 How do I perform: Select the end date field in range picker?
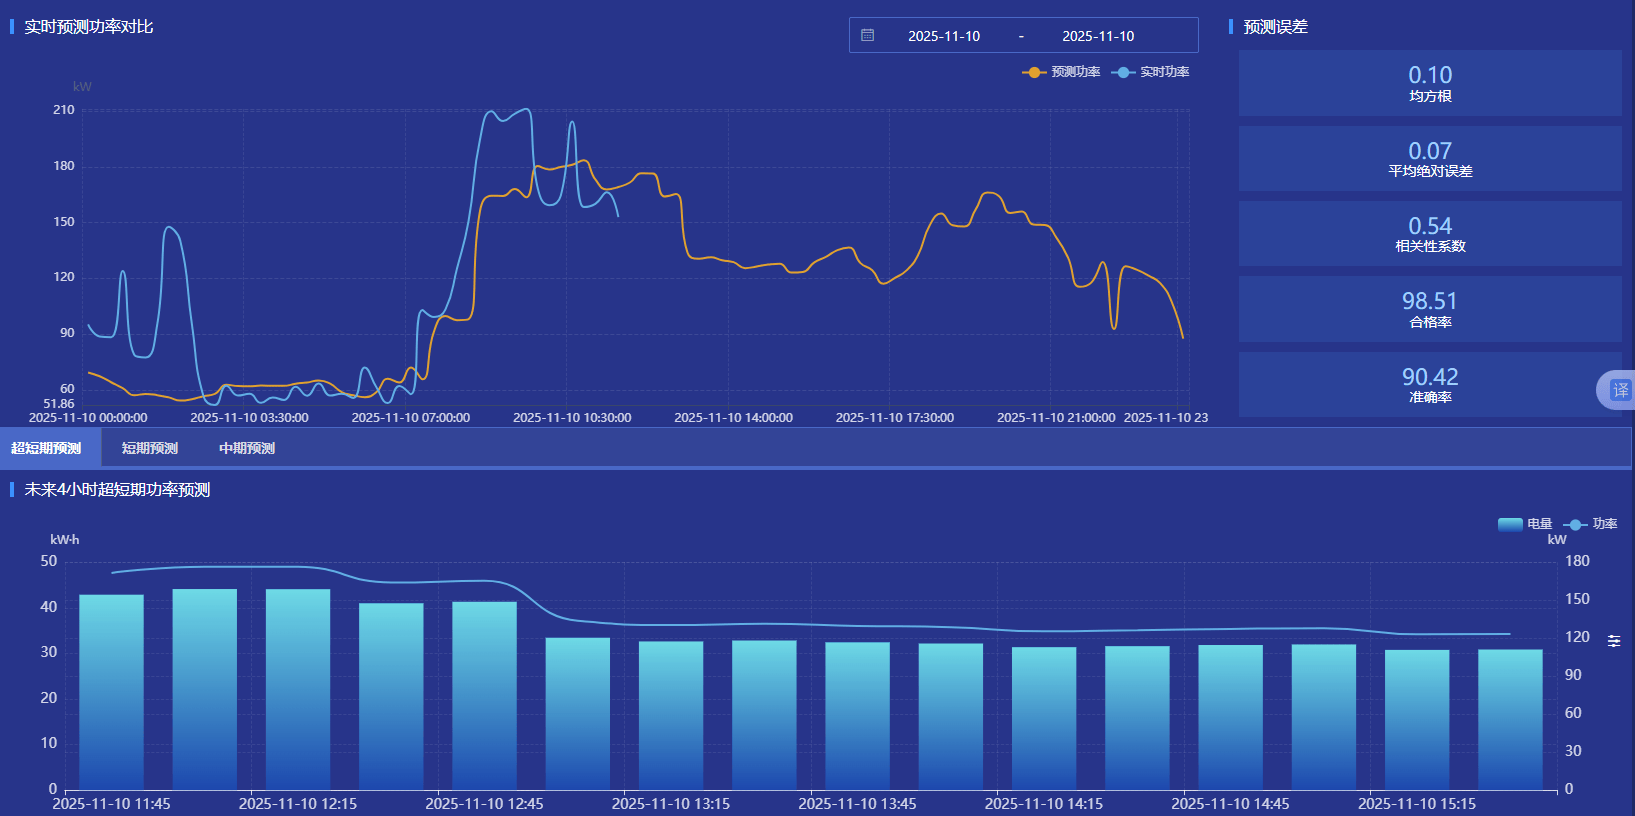click(x=1097, y=36)
